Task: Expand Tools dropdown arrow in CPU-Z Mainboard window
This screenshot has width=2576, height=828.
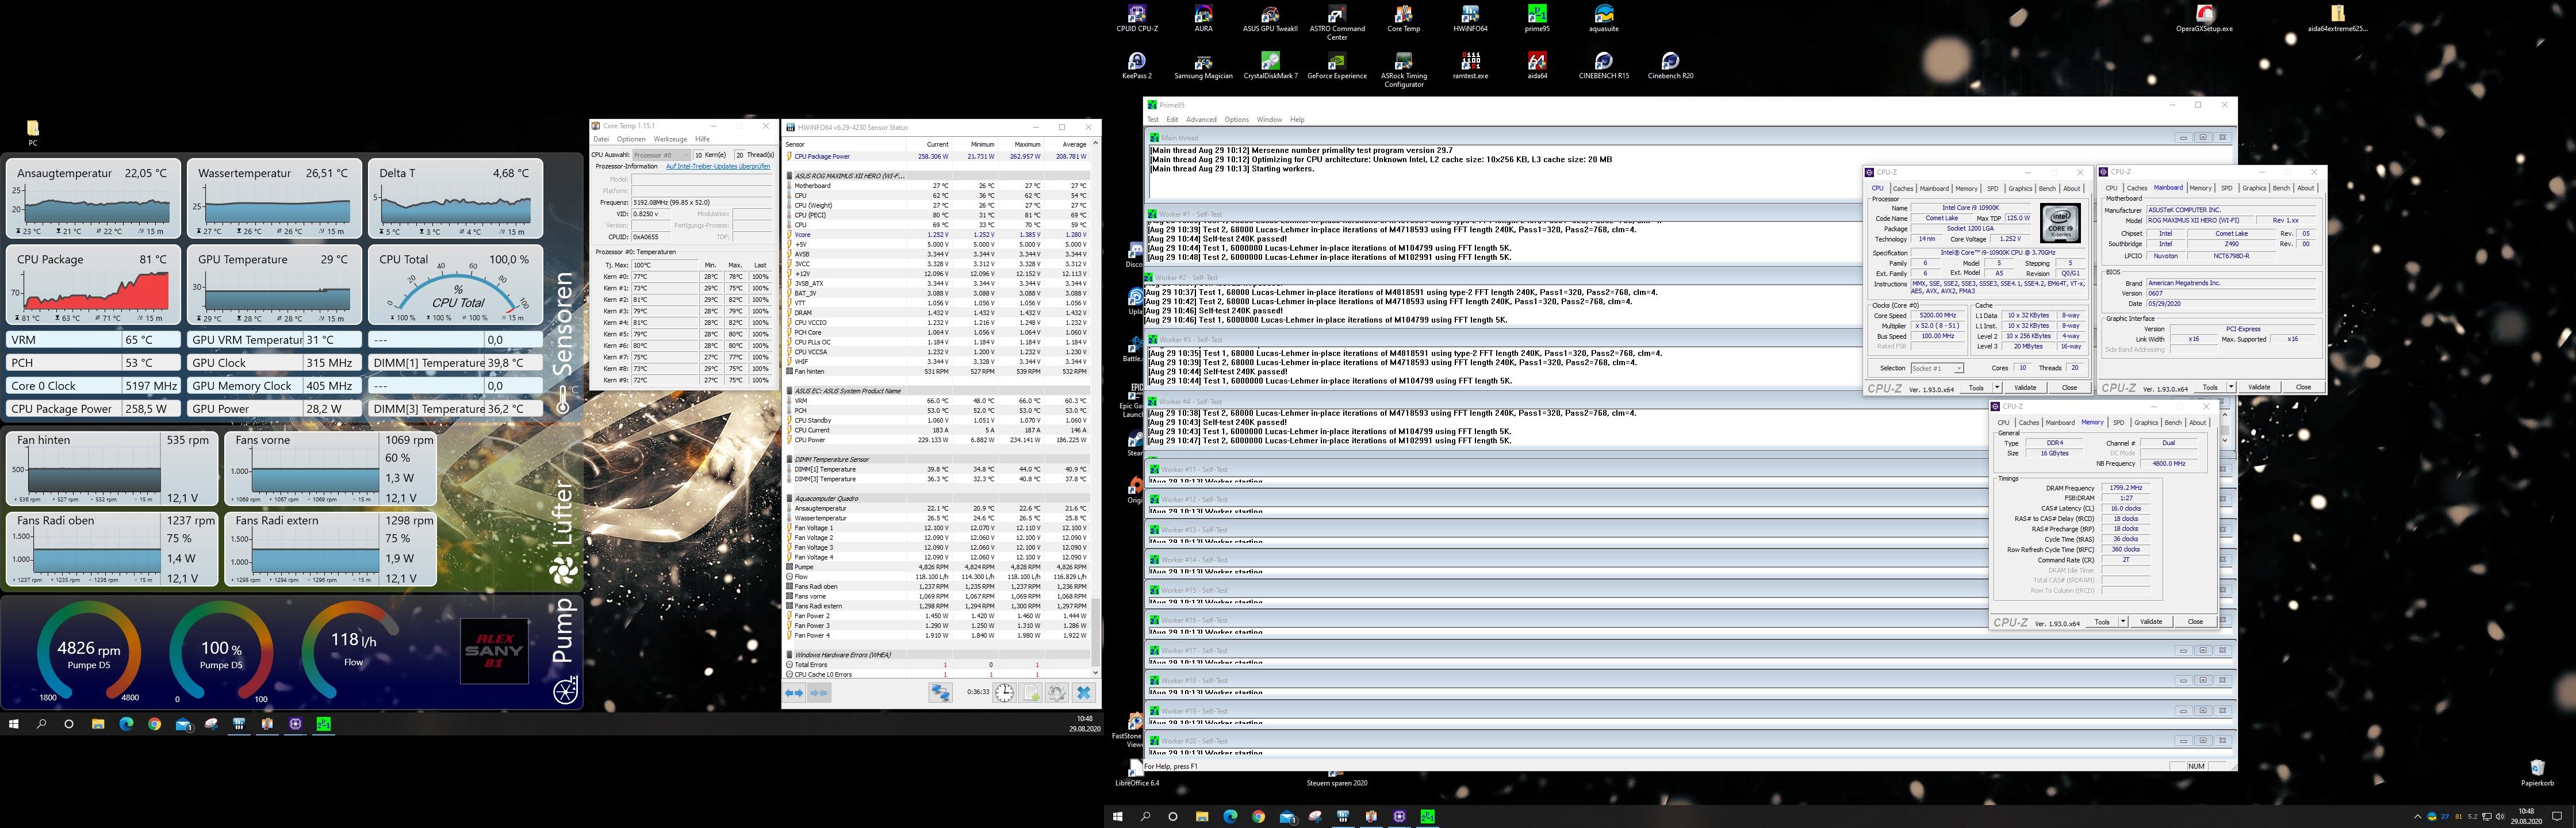Action: point(2230,387)
